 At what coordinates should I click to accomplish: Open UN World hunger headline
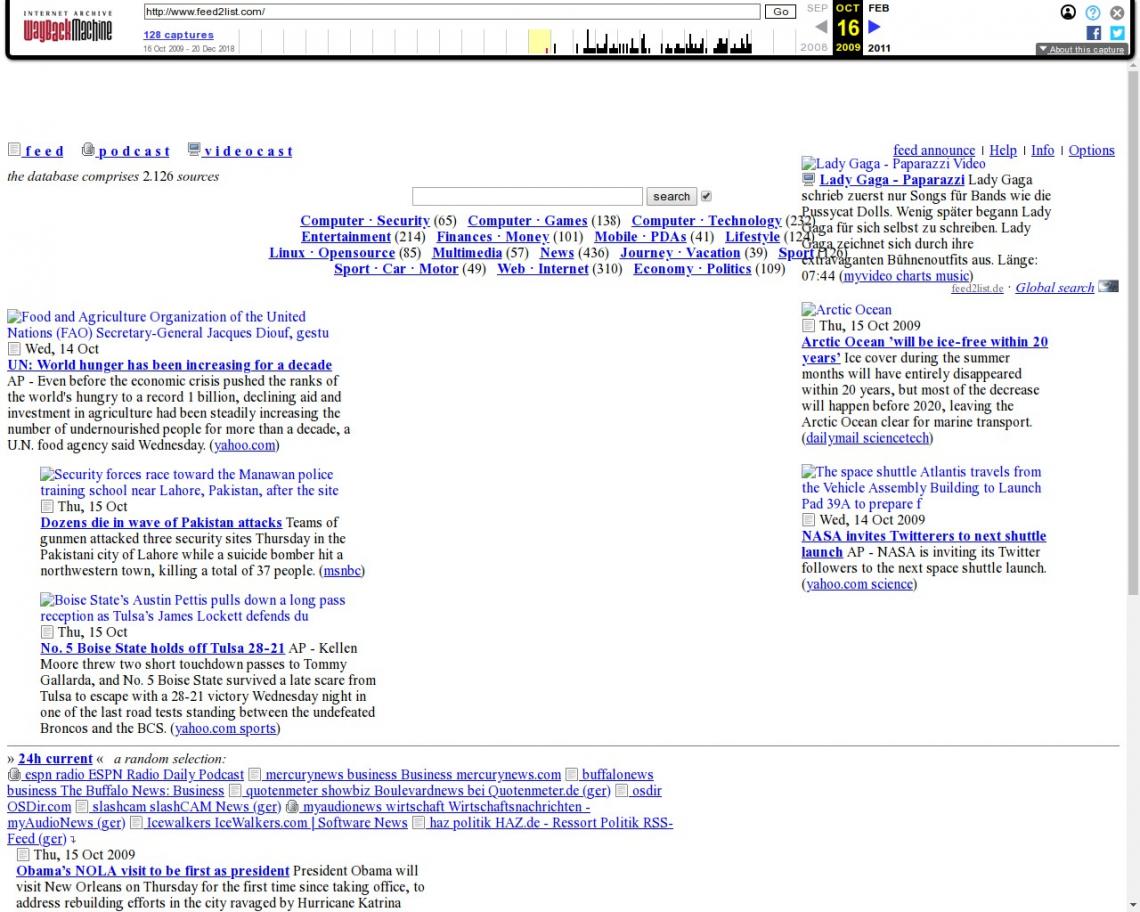(169, 364)
